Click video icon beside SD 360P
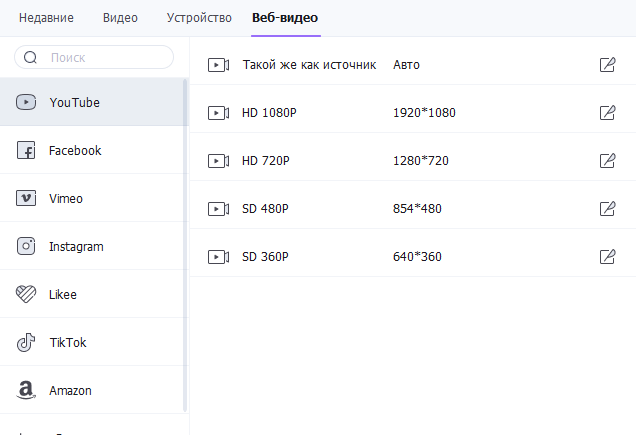The height and width of the screenshot is (435, 636). click(219, 257)
